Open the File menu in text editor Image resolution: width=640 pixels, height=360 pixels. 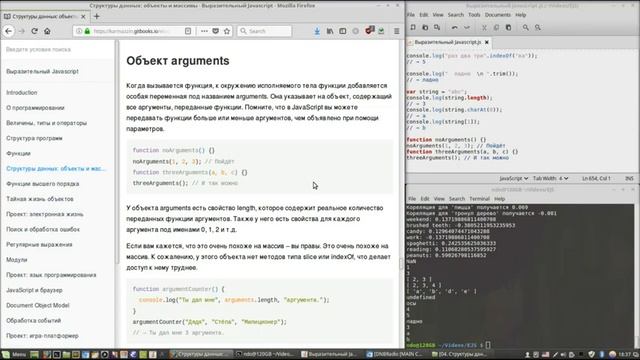tap(411, 15)
